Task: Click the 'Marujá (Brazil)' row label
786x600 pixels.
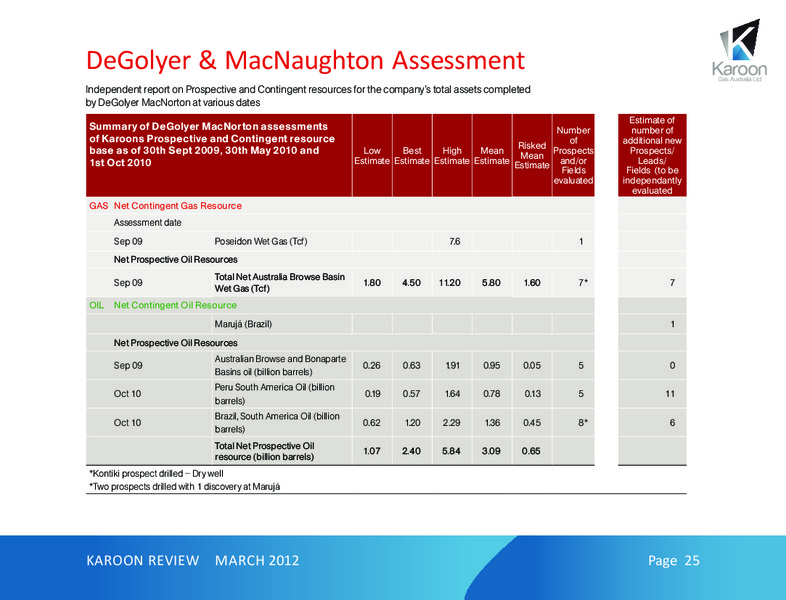Action: [x=243, y=324]
